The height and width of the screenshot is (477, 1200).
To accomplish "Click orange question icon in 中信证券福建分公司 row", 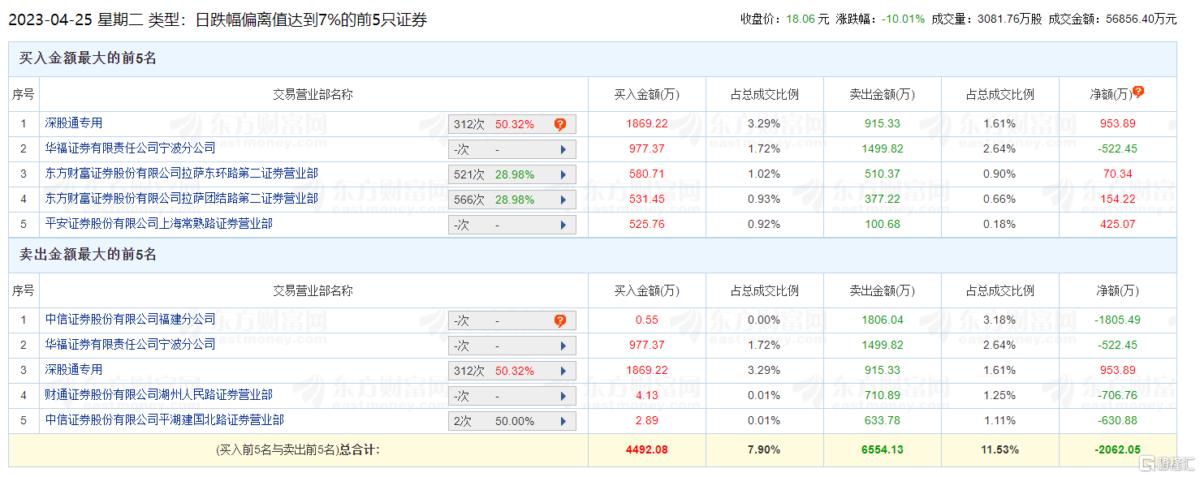I will pos(560,320).
